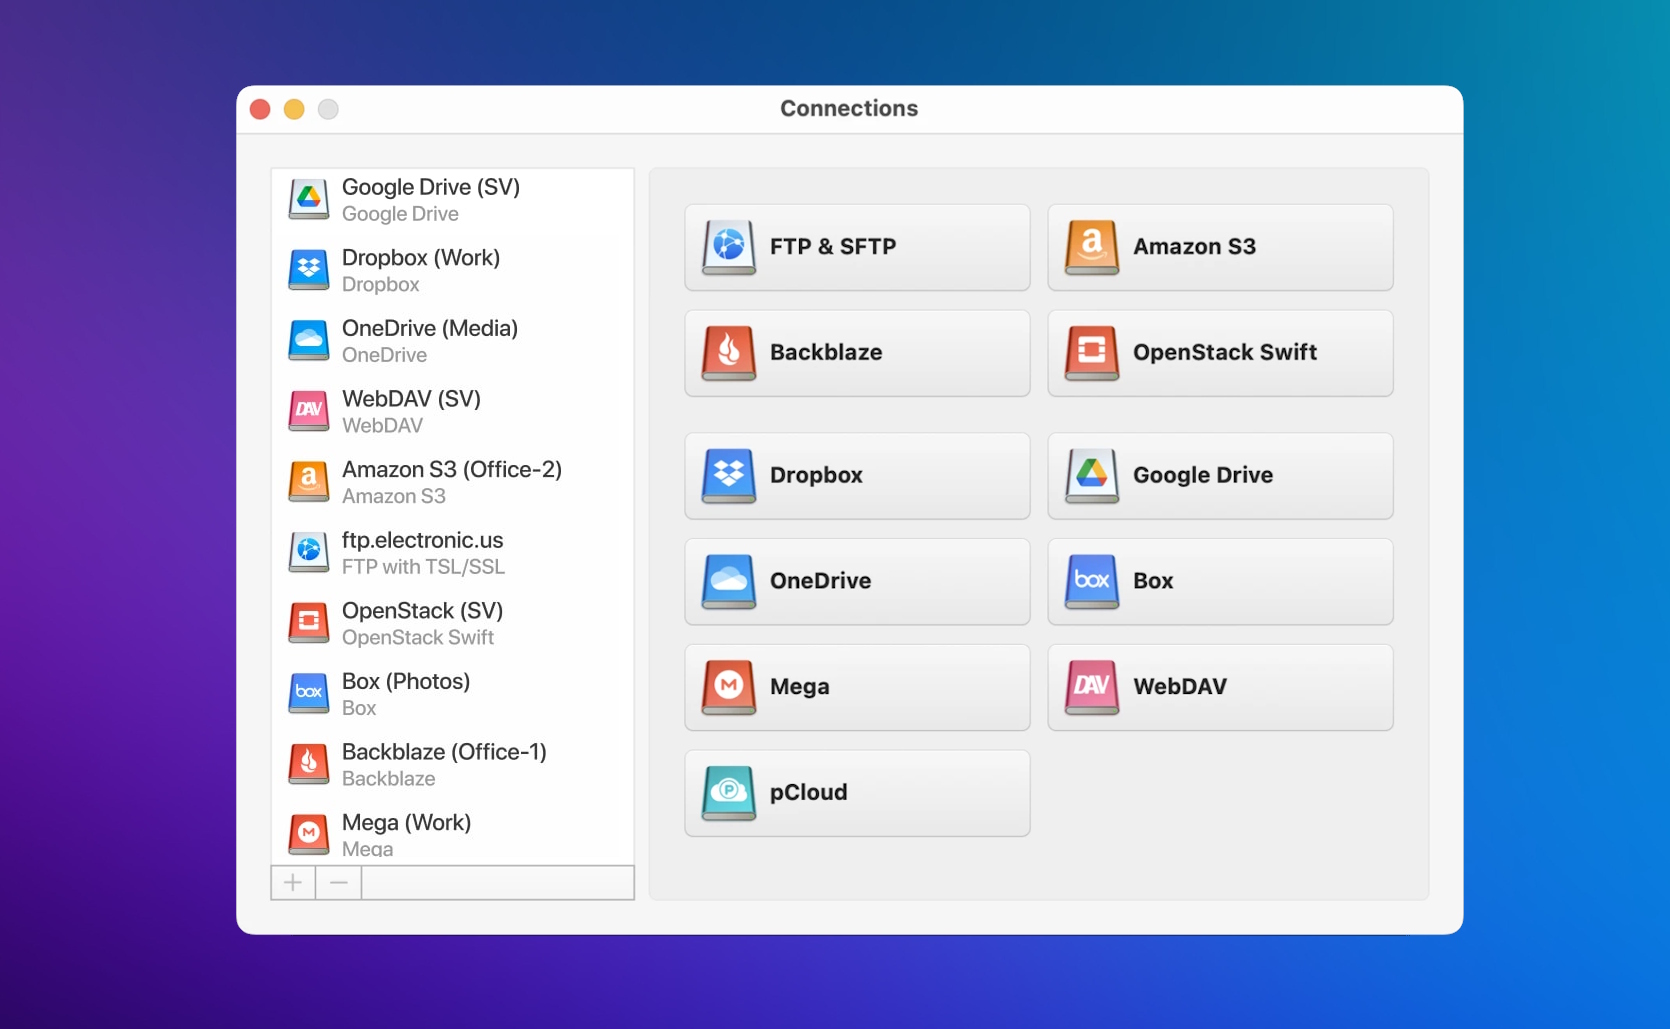Click the Dropbox (Work) connection icon
The height and width of the screenshot is (1029, 1670).
[x=309, y=269]
